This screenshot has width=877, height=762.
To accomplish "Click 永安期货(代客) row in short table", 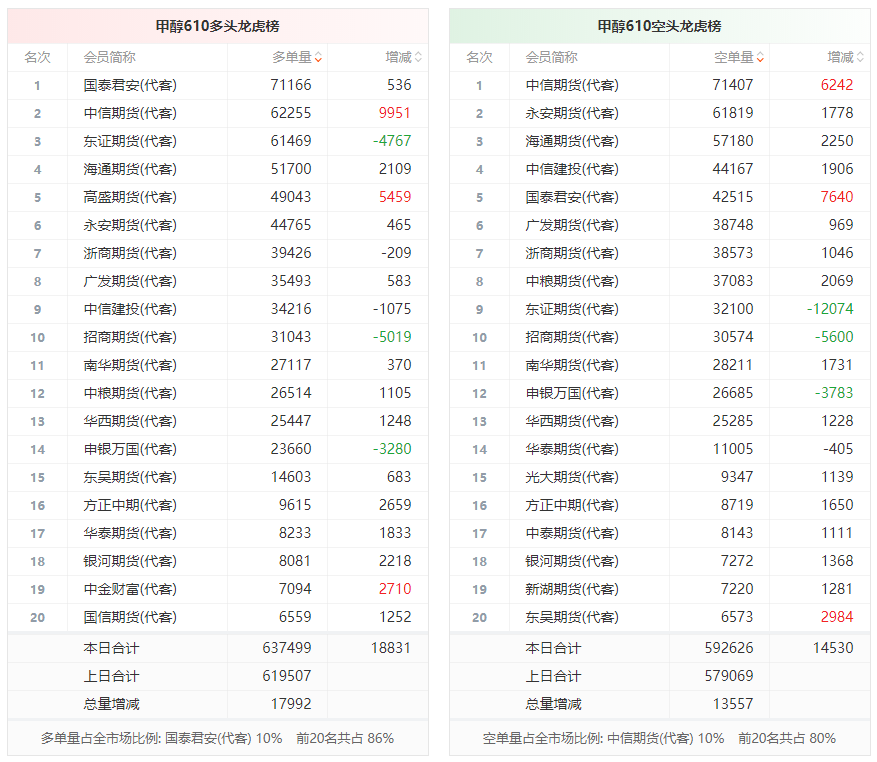I will (660, 113).
